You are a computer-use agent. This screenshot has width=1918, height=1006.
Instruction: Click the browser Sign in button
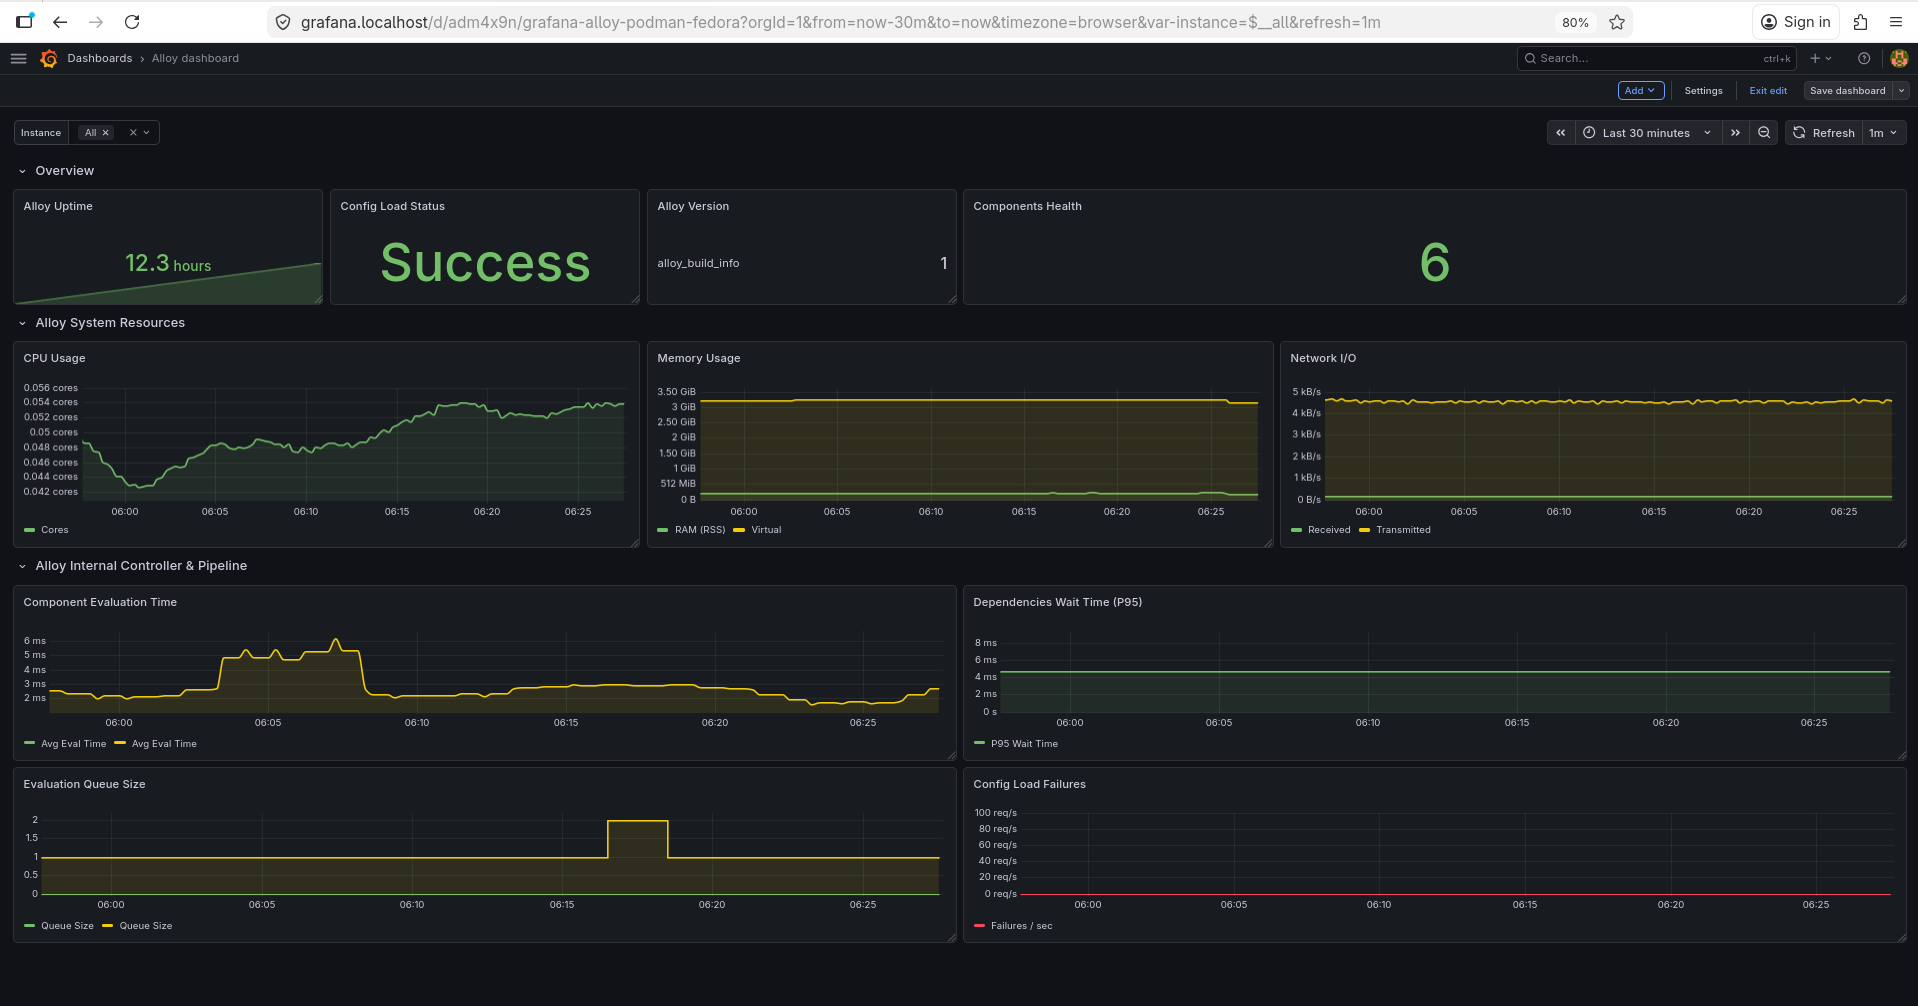(1795, 22)
